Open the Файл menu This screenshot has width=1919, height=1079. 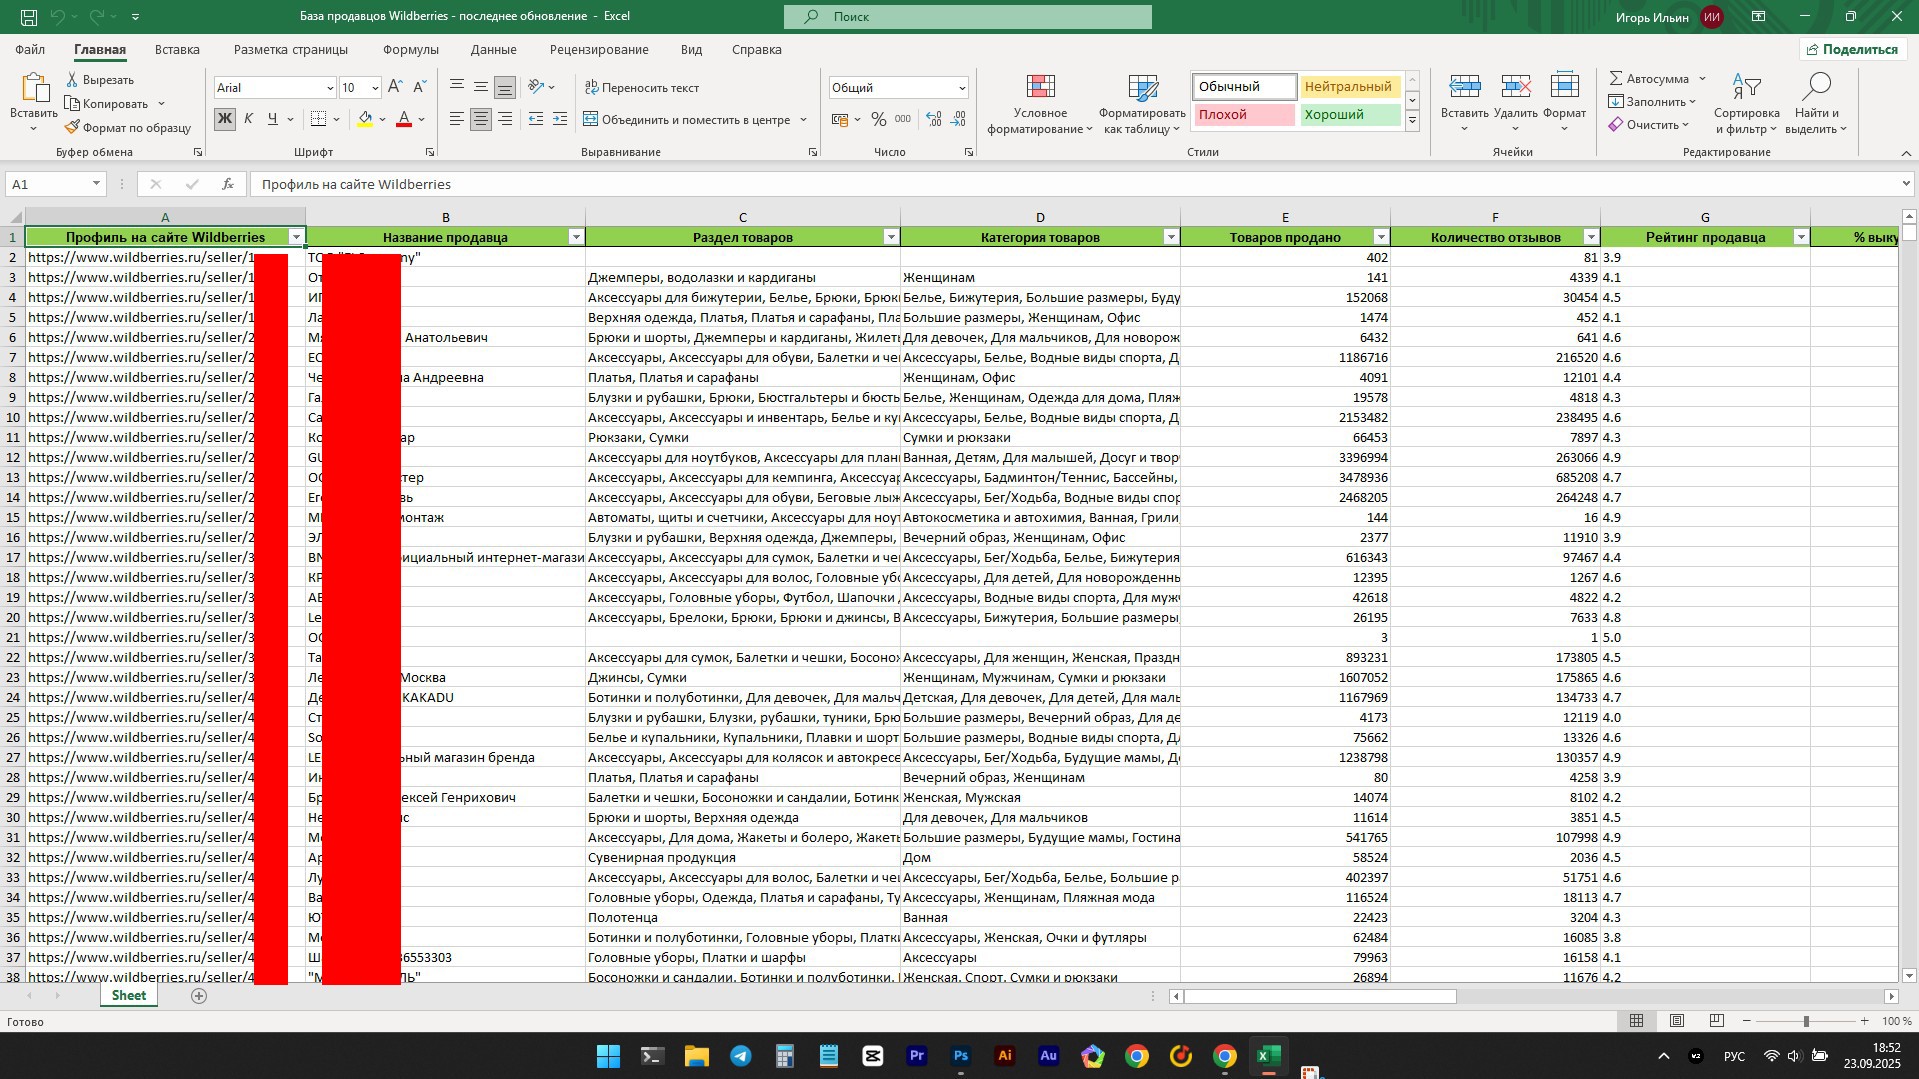coord(30,49)
